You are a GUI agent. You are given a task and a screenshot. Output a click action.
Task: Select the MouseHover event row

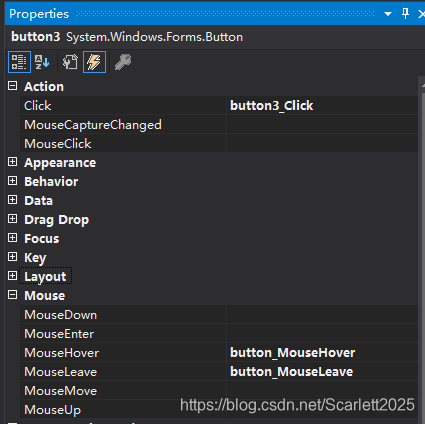pyautogui.click(x=219, y=353)
